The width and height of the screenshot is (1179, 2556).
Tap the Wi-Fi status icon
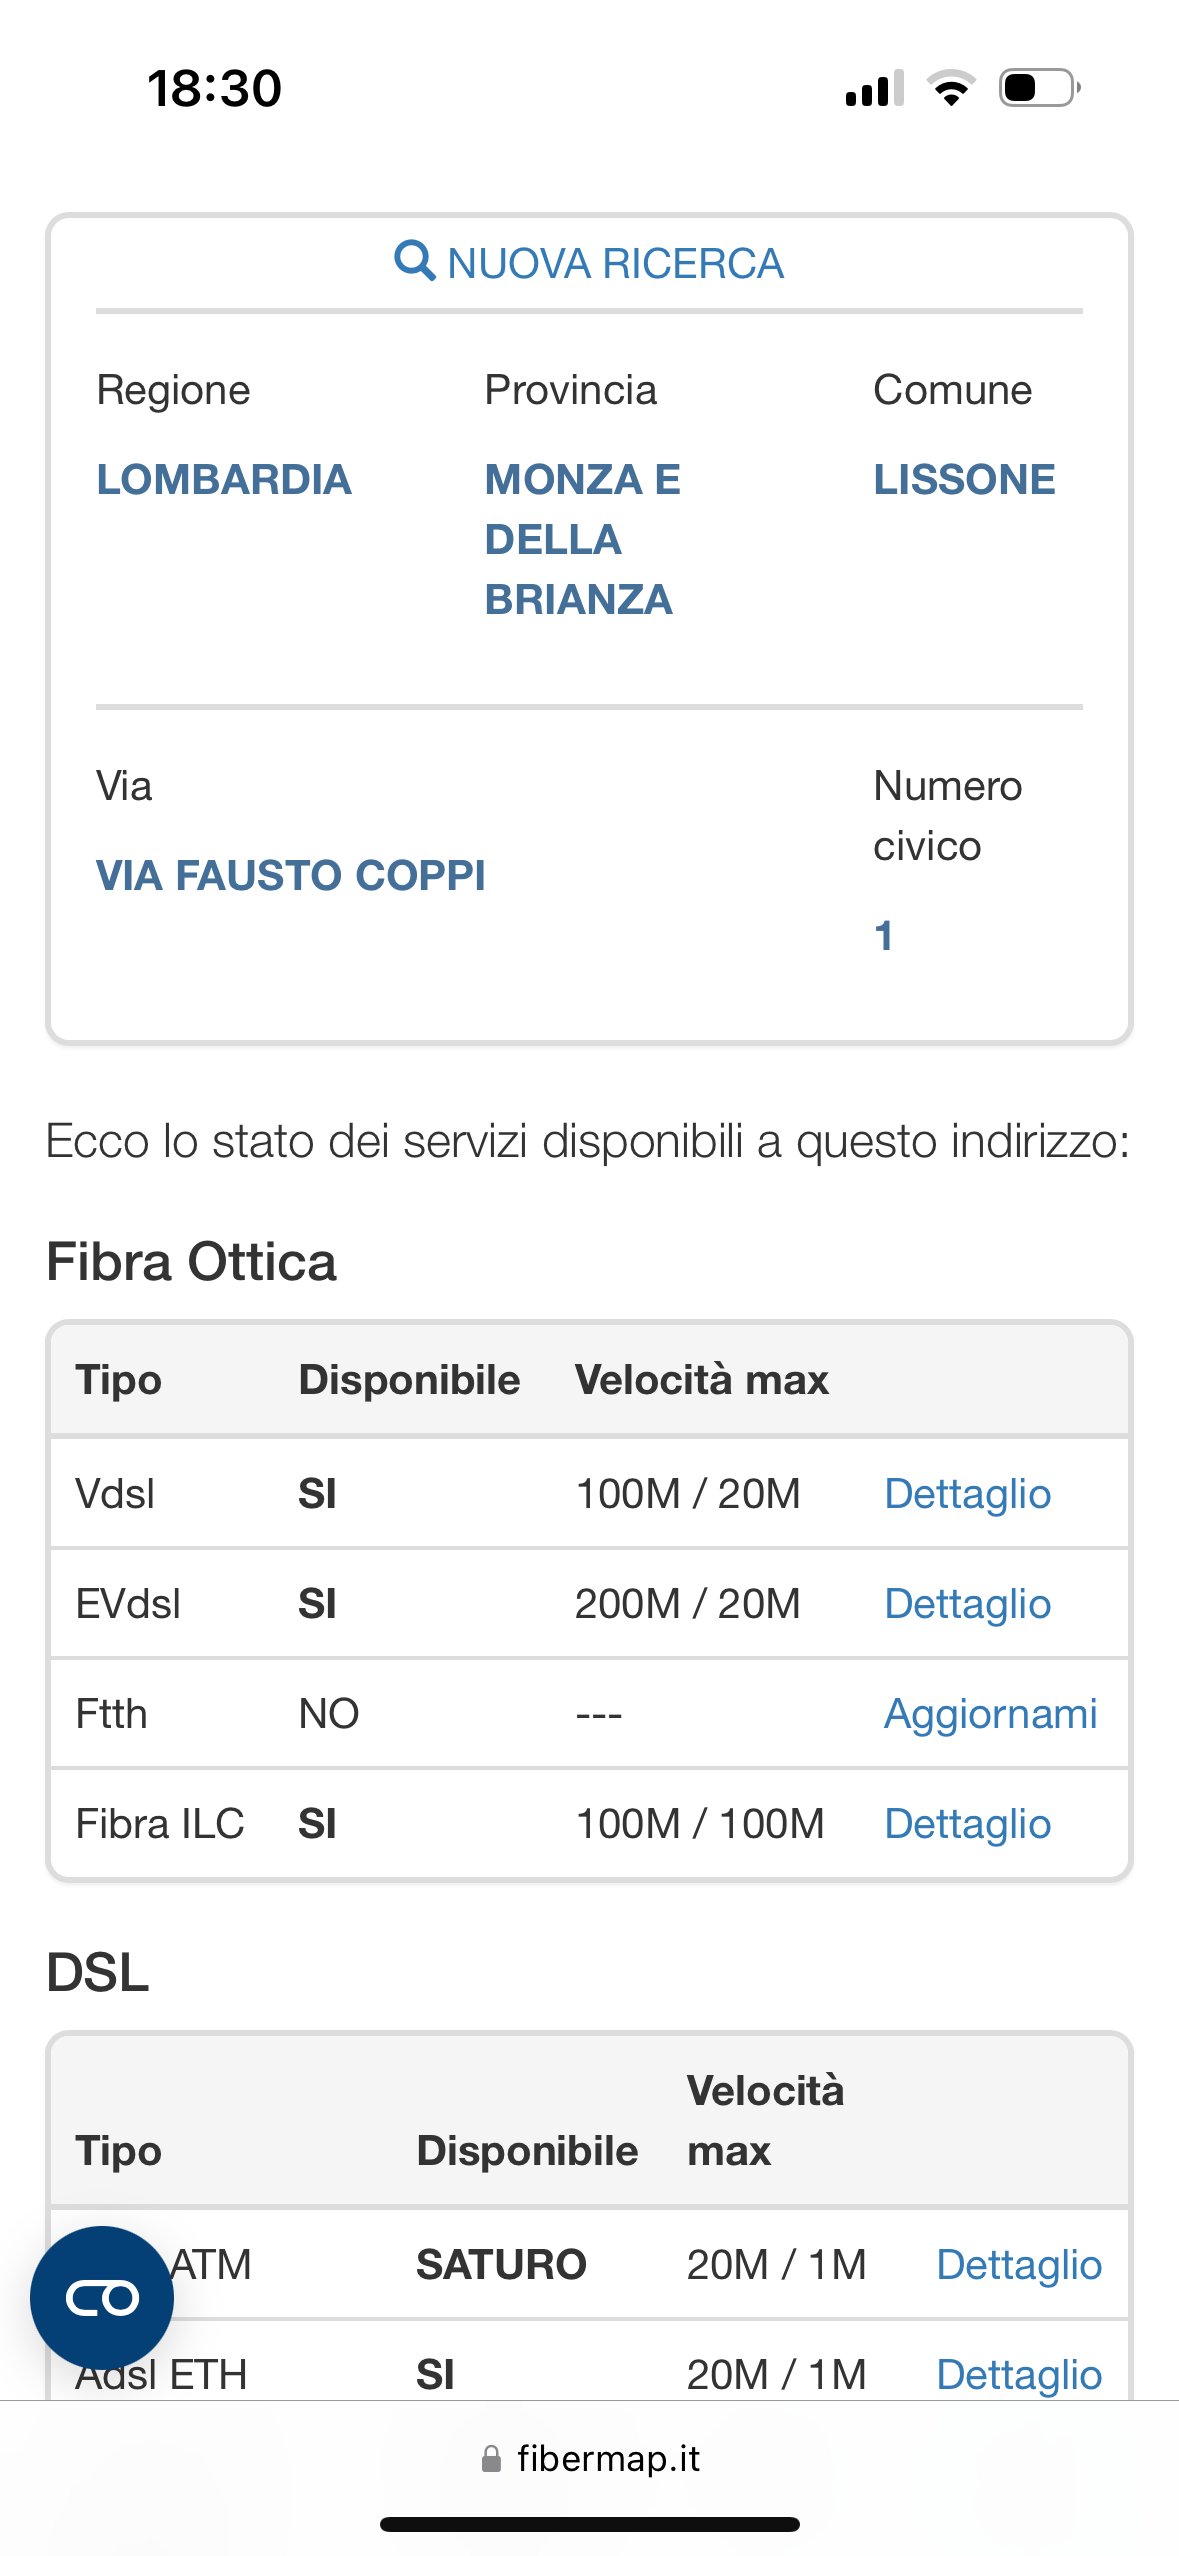[951, 88]
